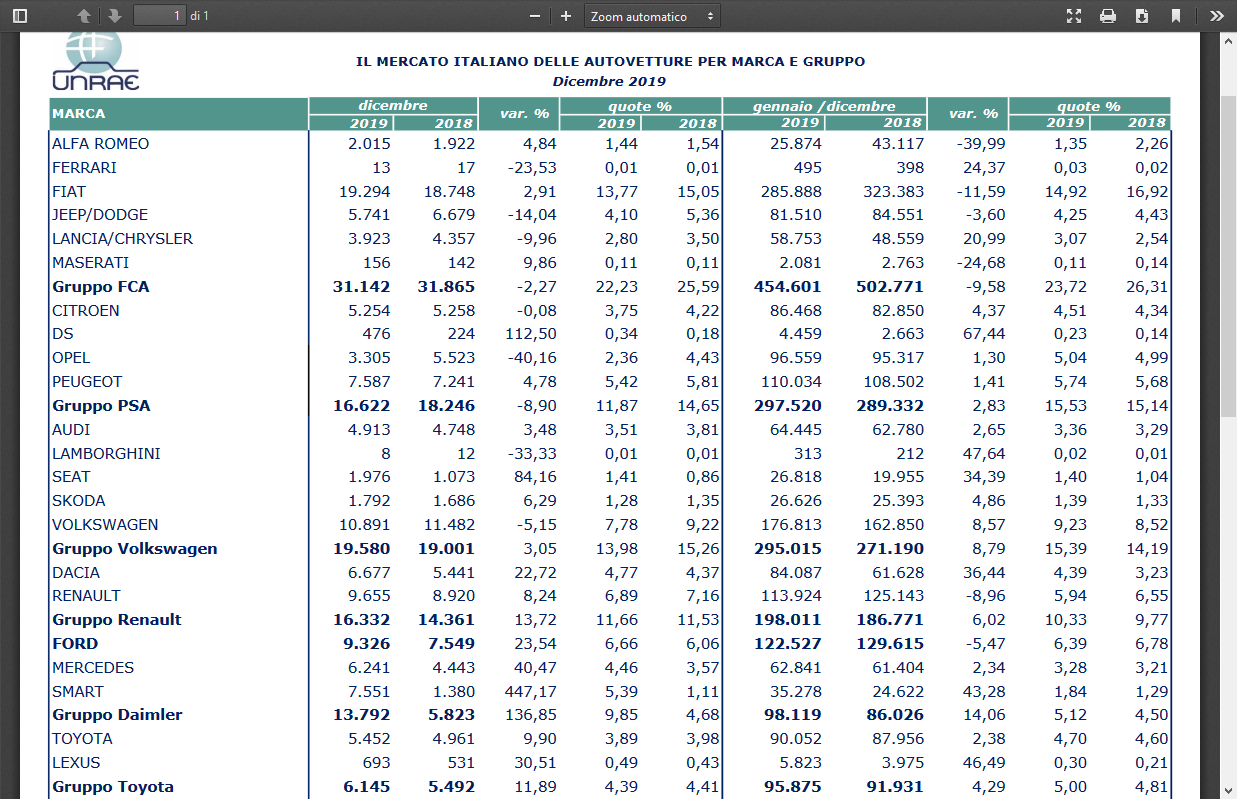Download the PDF file

1142,16
